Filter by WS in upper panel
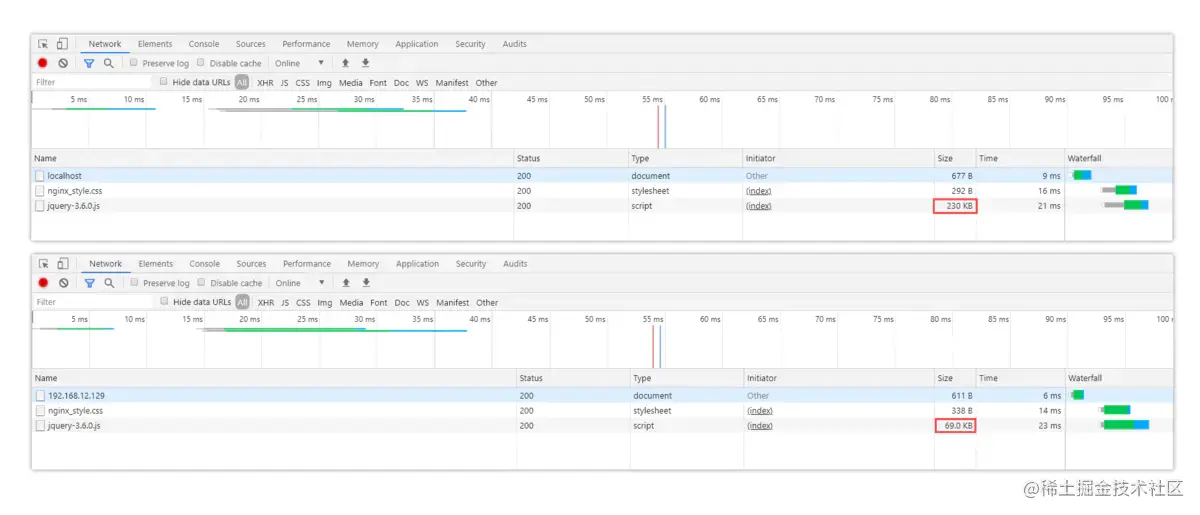The image size is (1200, 515). click(x=422, y=83)
